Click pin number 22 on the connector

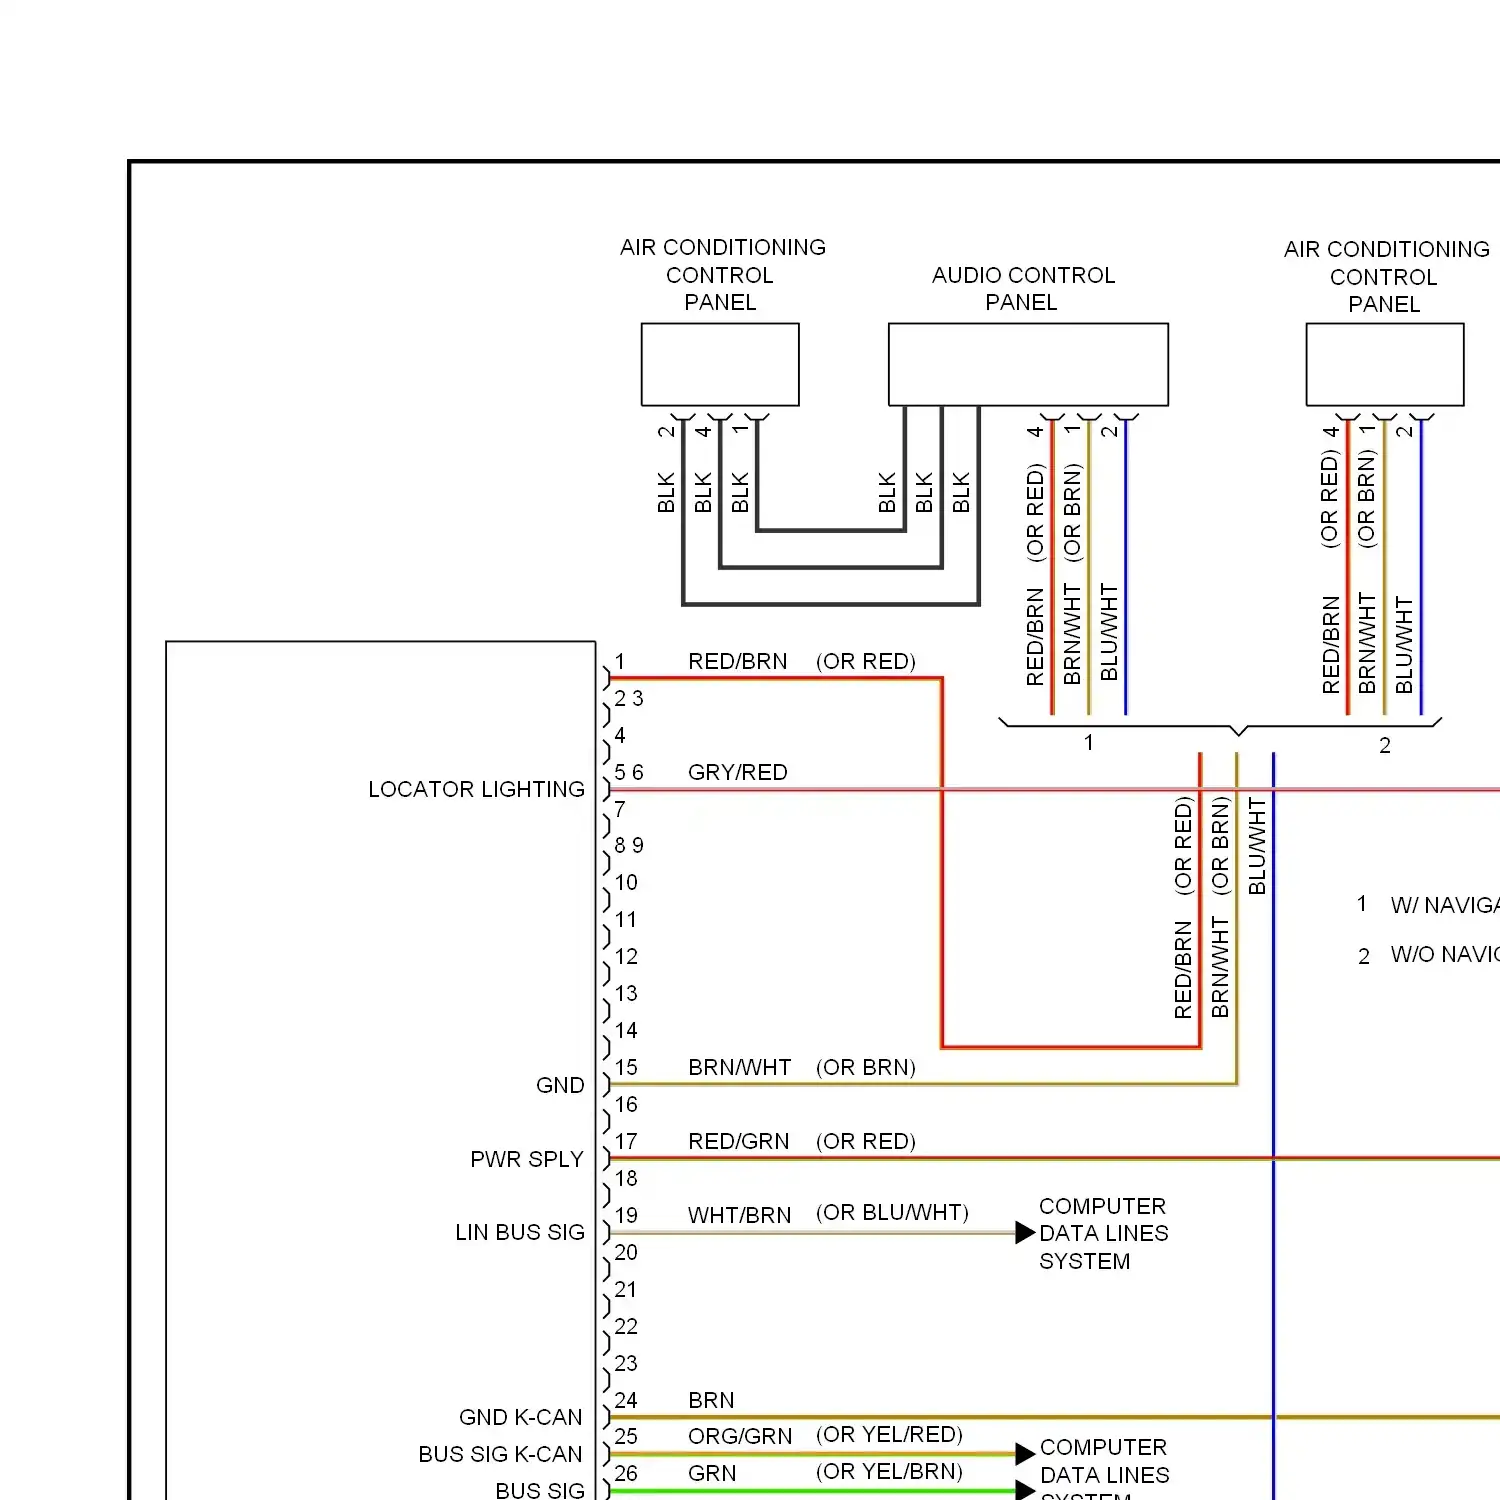tap(626, 1326)
